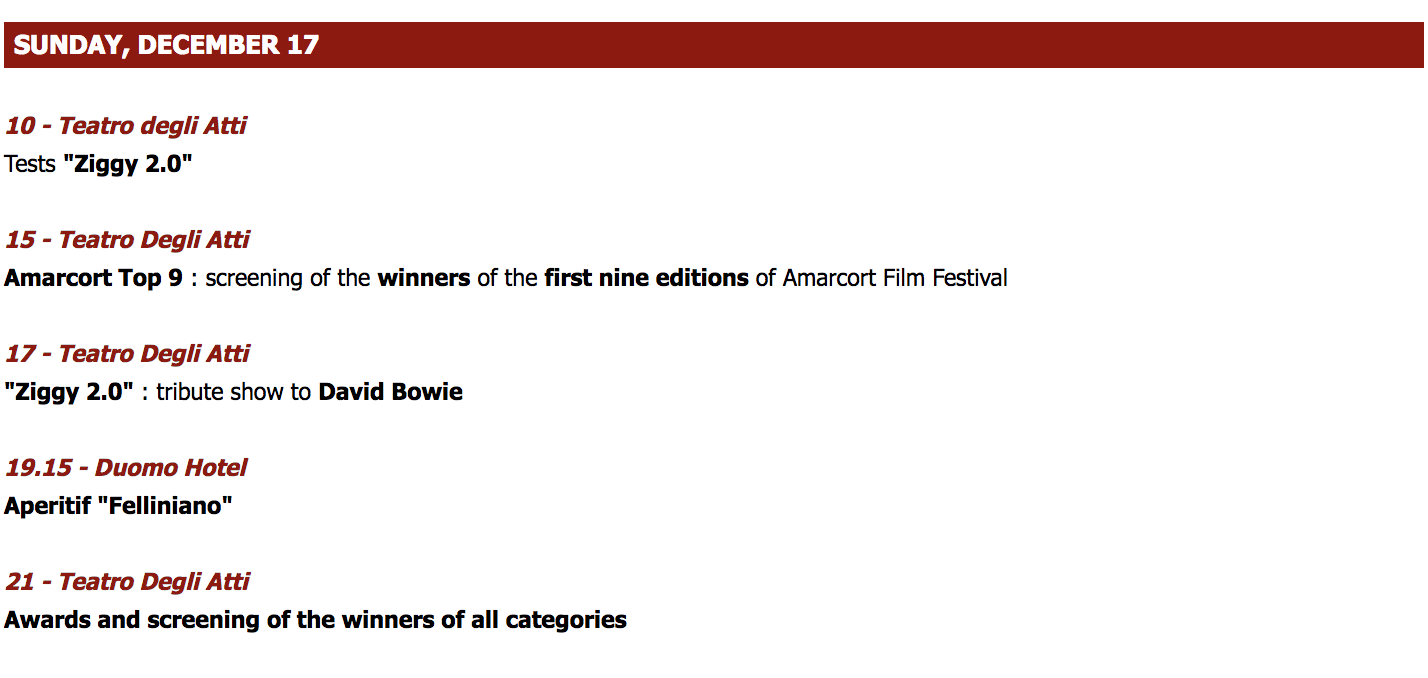Click the bold David Bowie name
The height and width of the screenshot is (678, 1428).
click(x=391, y=392)
